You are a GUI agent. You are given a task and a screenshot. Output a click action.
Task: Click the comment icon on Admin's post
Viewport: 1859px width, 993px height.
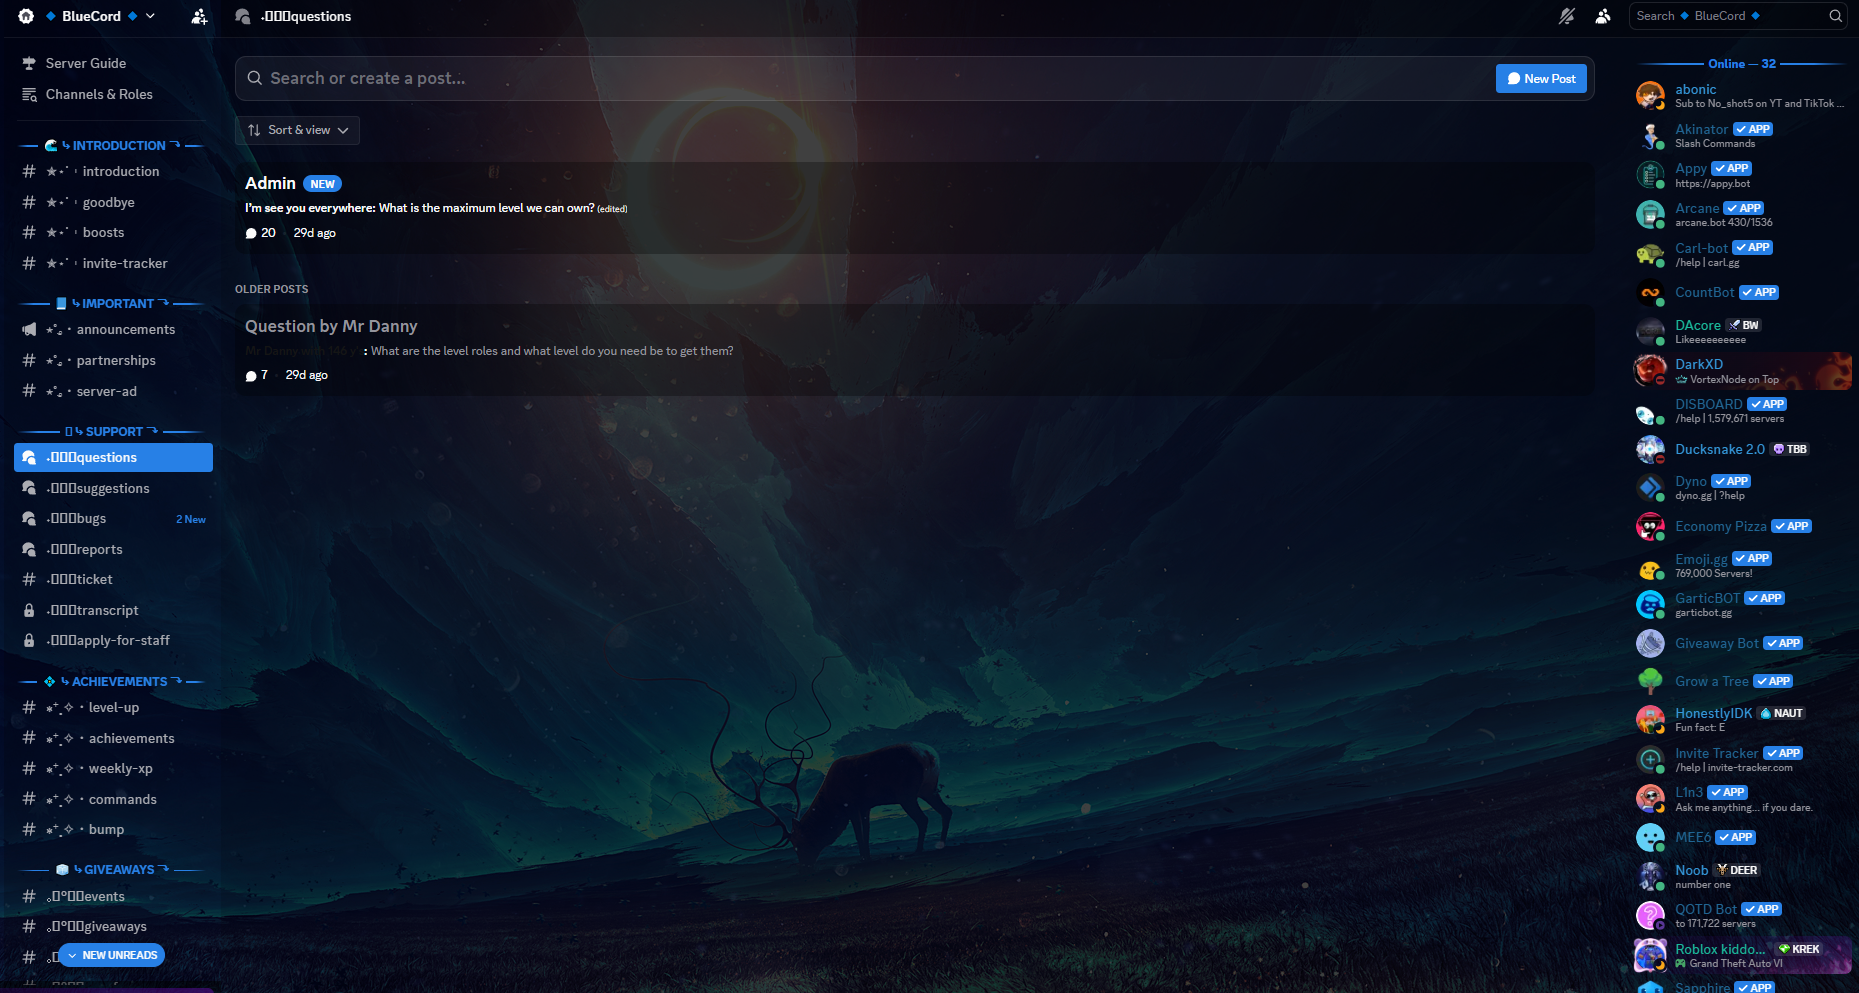pos(251,232)
